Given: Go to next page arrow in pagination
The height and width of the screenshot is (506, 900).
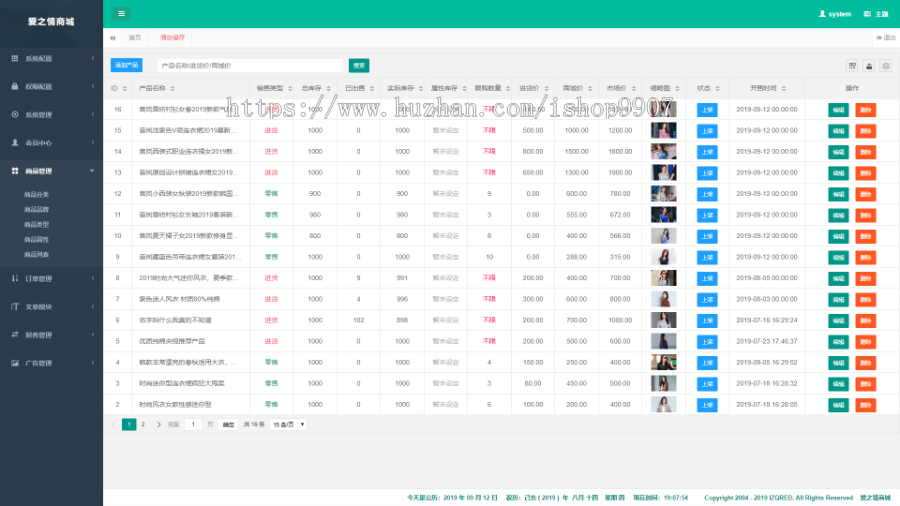Looking at the screenshot, I should 157,425.
